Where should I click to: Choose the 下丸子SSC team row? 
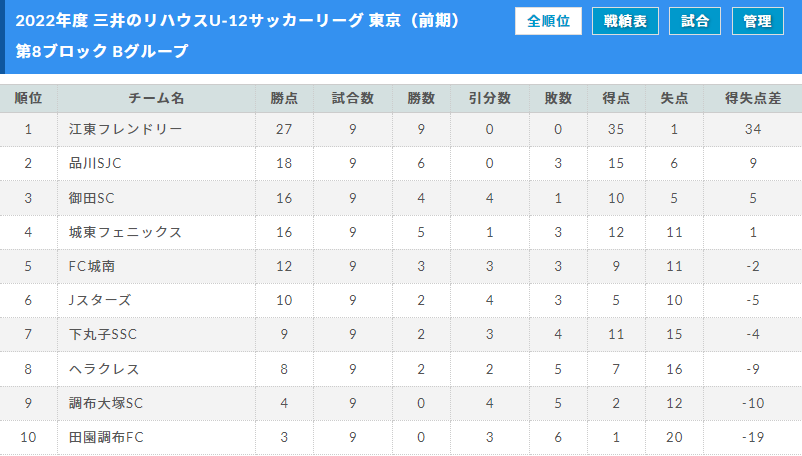(x=102, y=335)
